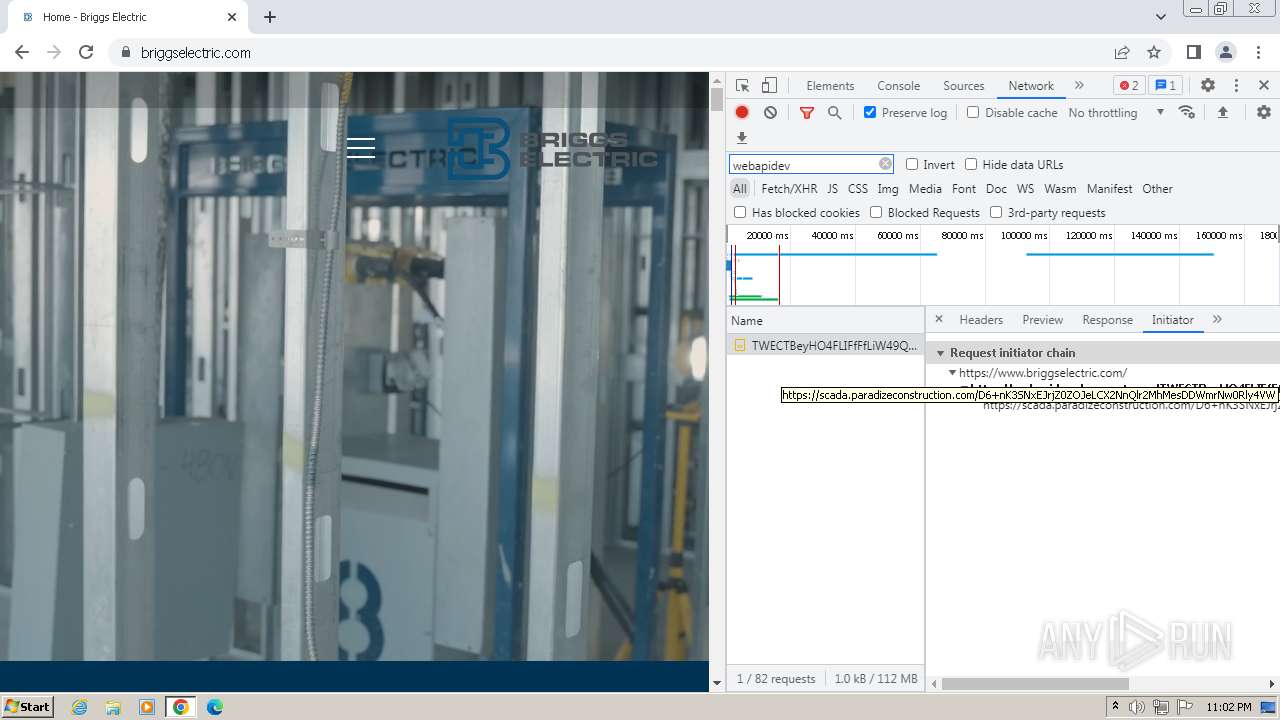Open the hamburger menu on the Briggs Electric site
The height and width of the screenshot is (720, 1280).
click(x=361, y=148)
